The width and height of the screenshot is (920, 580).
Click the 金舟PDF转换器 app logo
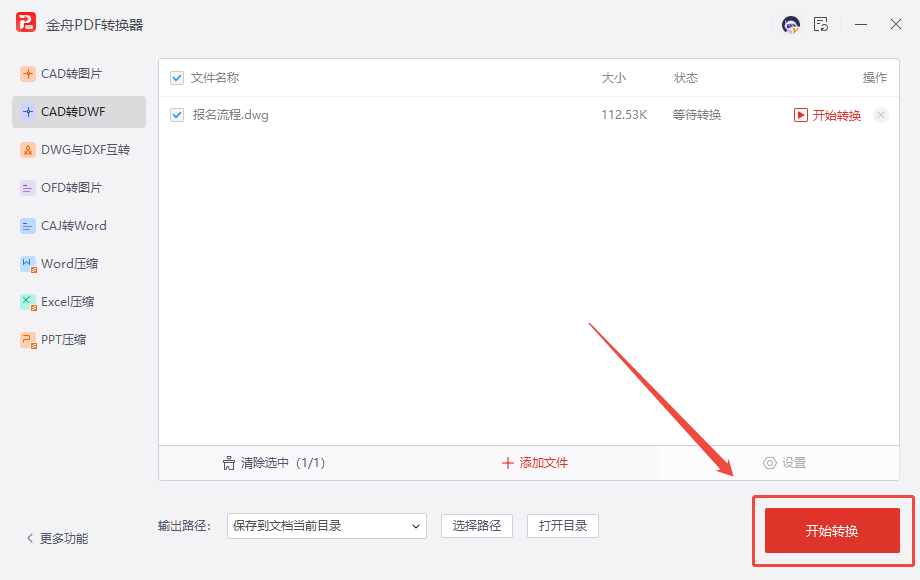[26, 23]
